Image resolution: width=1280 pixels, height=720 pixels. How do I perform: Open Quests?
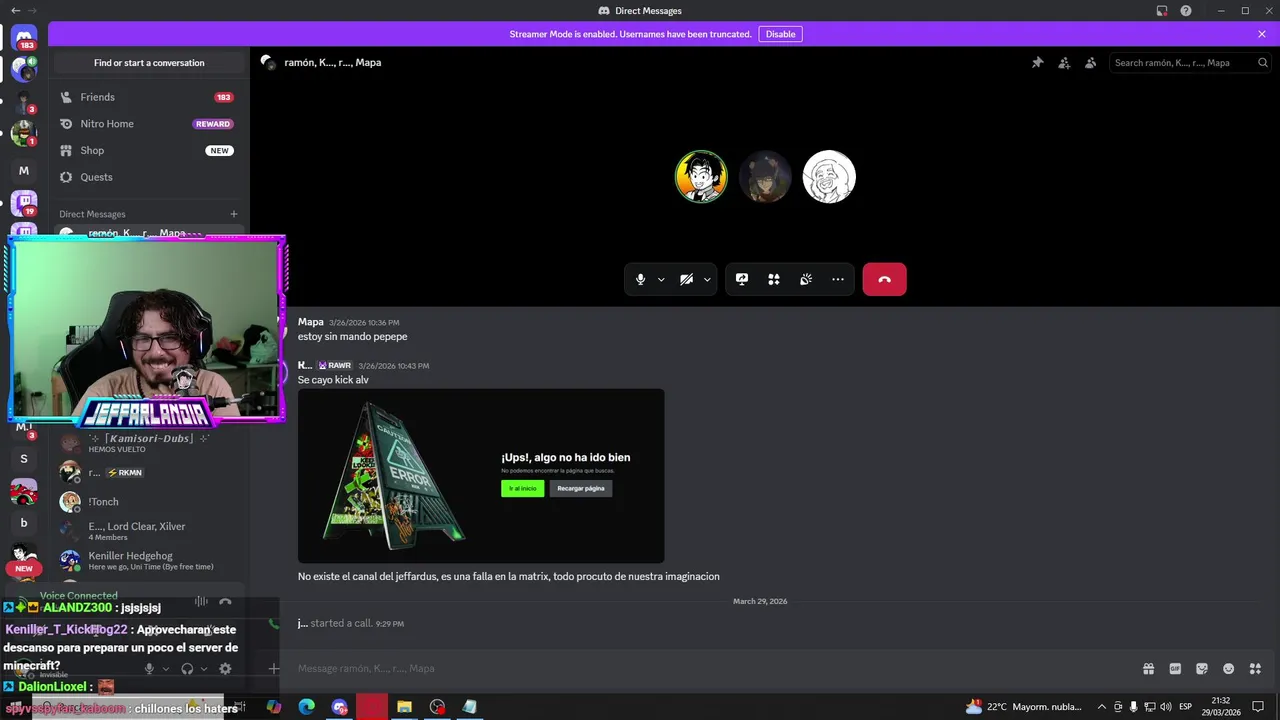pos(147,177)
